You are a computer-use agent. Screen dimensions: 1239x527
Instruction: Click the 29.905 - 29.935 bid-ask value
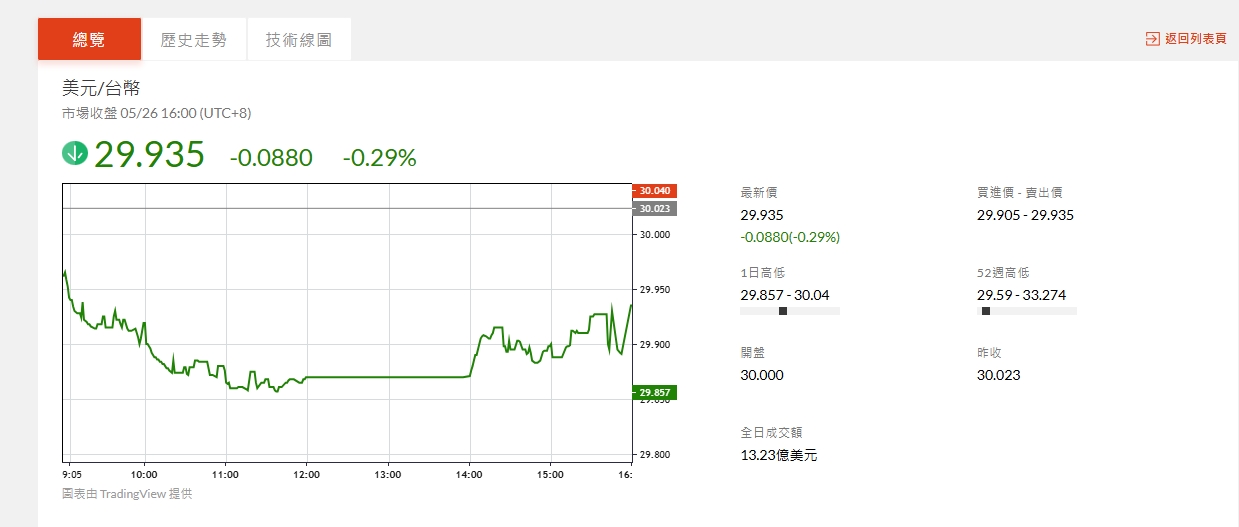pyautogui.click(x=1024, y=215)
